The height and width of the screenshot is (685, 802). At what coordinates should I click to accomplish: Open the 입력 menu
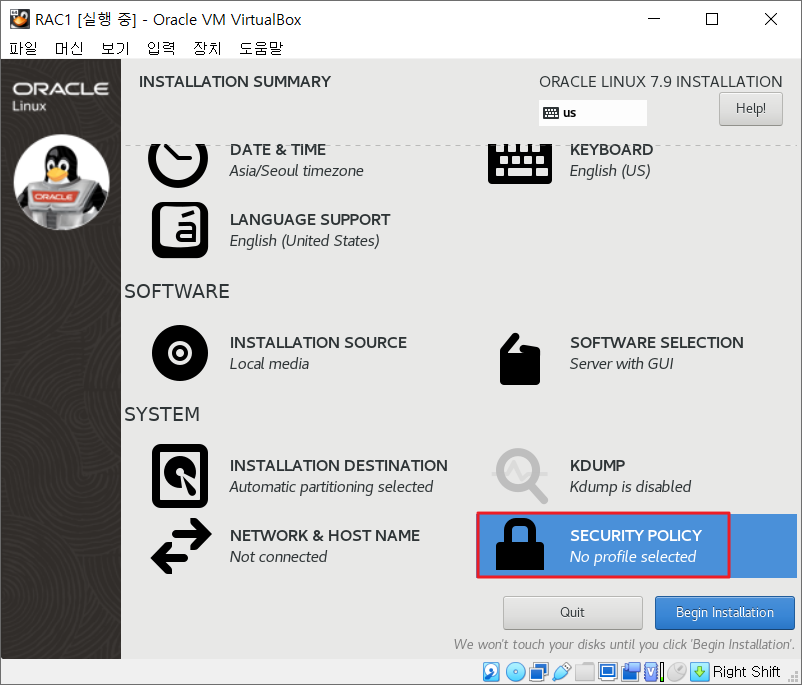161,48
